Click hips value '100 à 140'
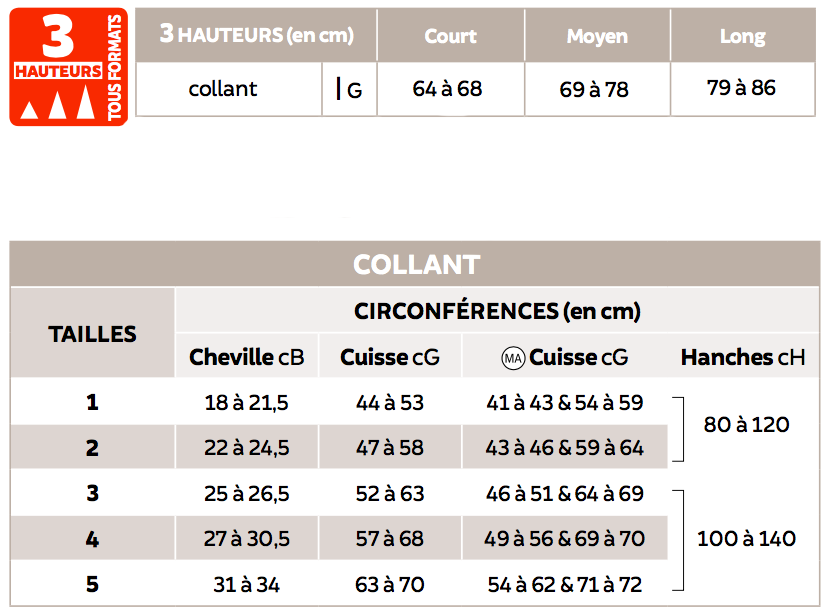 point(746,539)
